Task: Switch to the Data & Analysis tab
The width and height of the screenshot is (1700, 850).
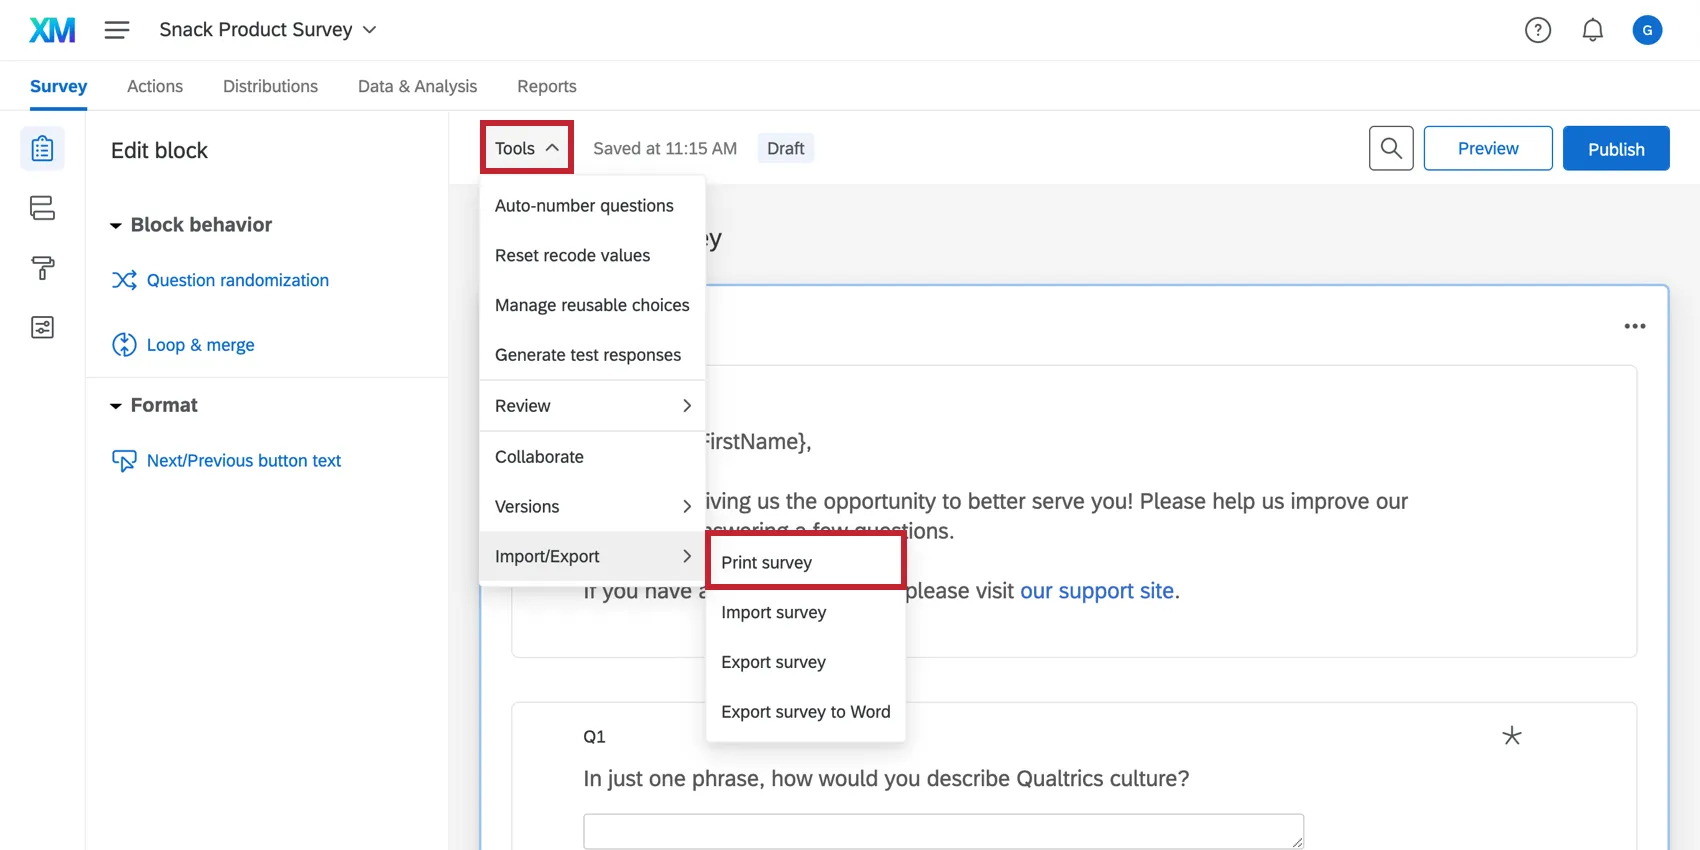Action: click(417, 86)
